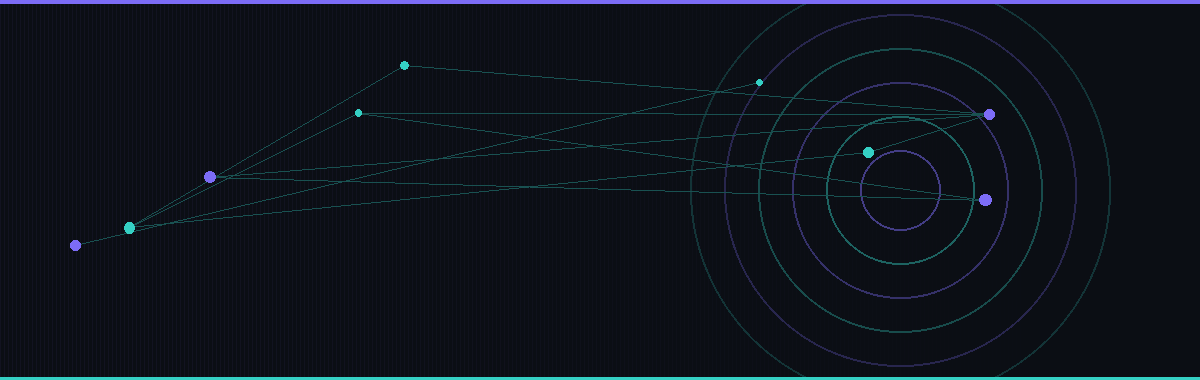Click the small teal node below the topmost teal node
This screenshot has height=380, width=1200.
pyautogui.click(x=359, y=113)
